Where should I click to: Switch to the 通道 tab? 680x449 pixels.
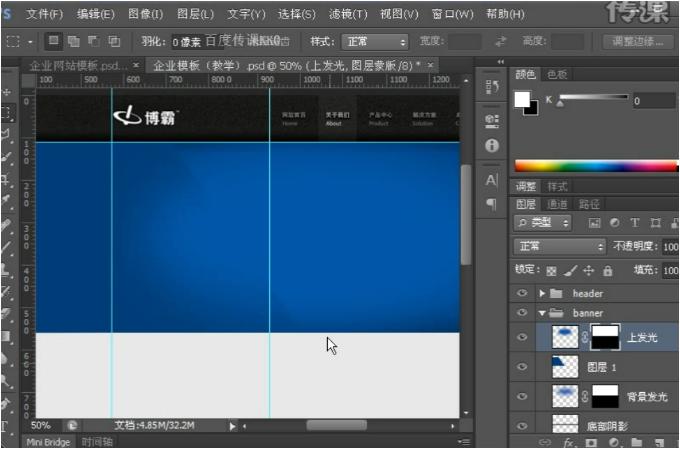click(x=557, y=204)
